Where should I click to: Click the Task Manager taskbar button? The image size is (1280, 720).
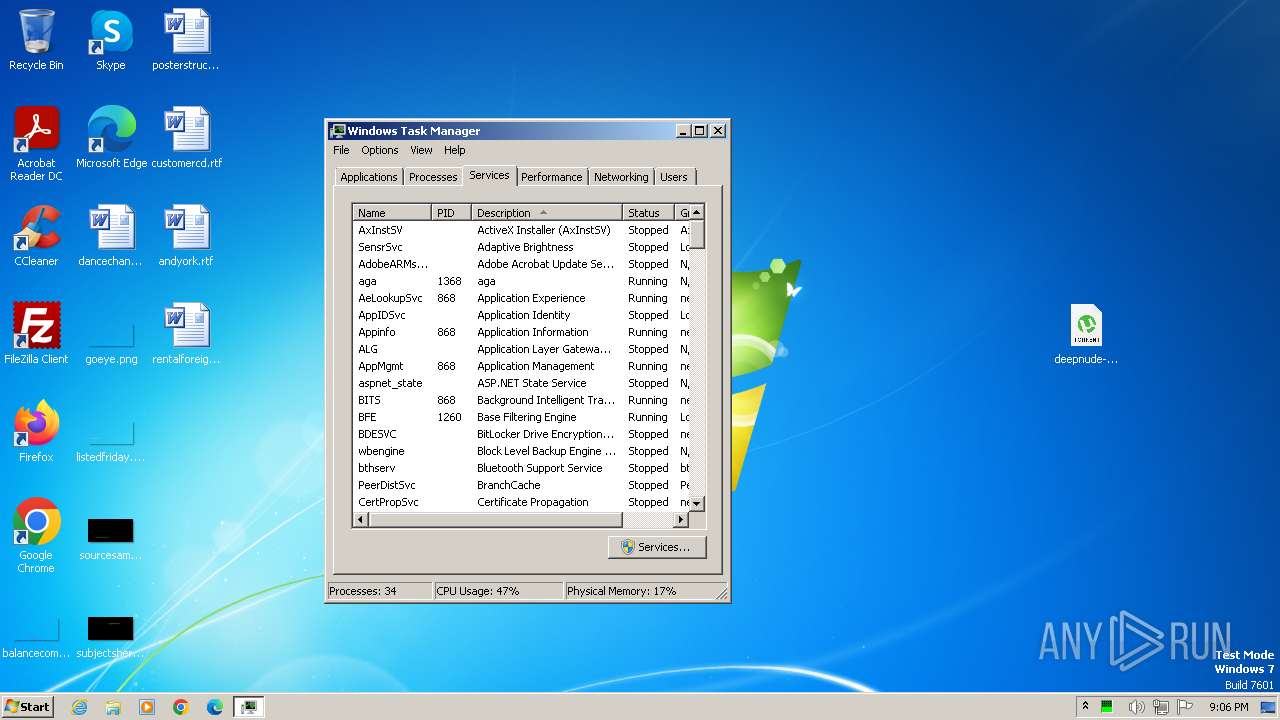248,707
